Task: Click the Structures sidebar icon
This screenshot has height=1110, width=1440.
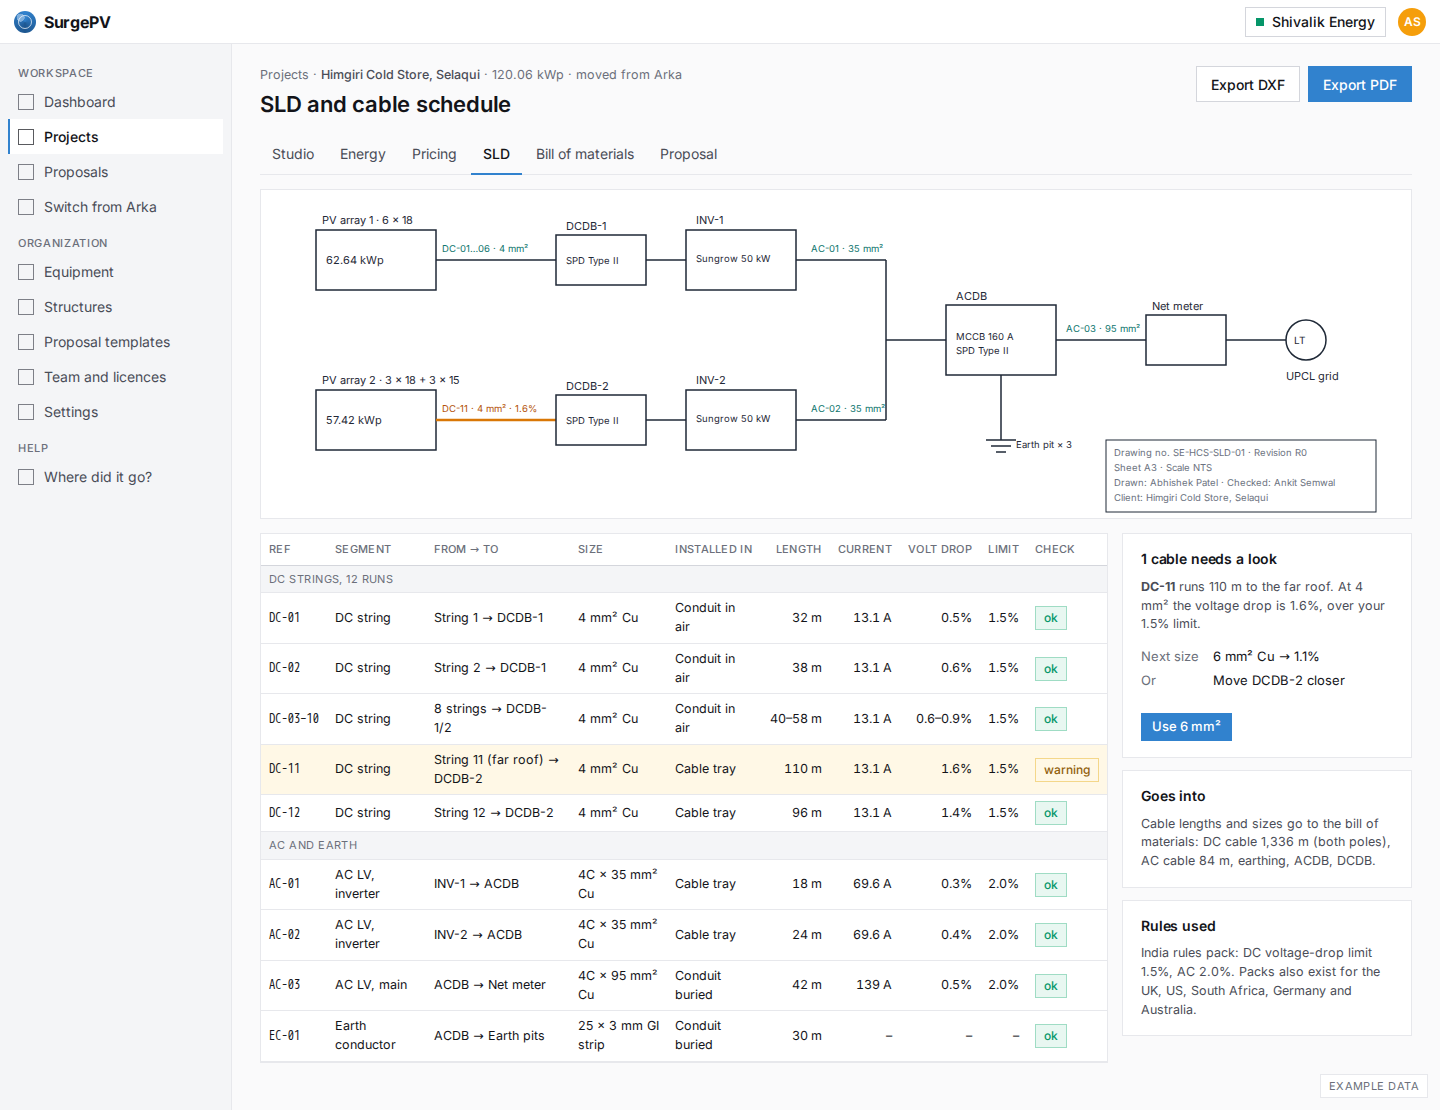Action: click(x=26, y=307)
